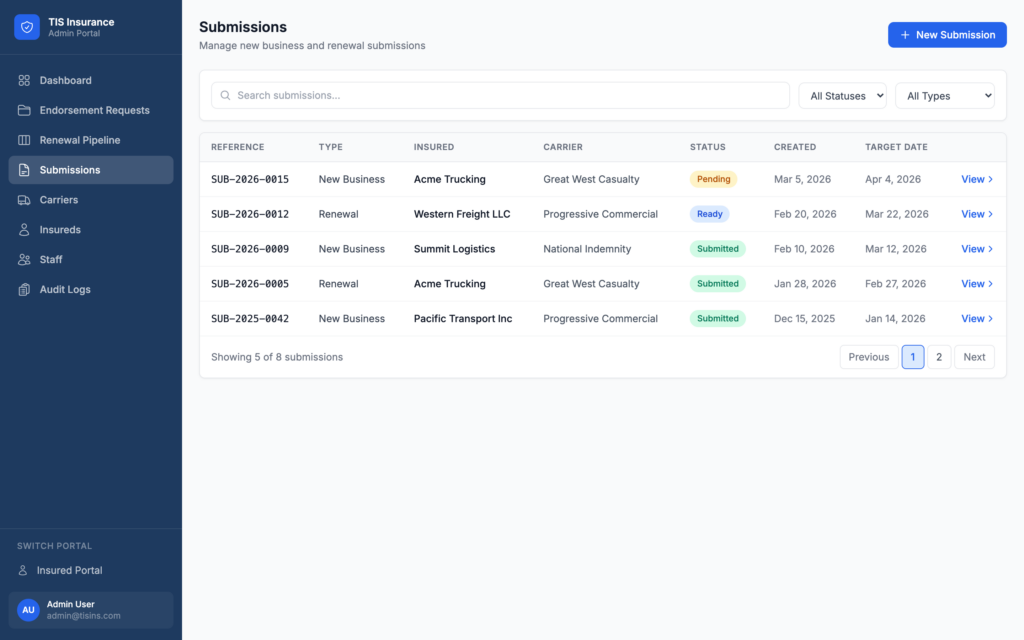Go to the Next page

tap(974, 357)
